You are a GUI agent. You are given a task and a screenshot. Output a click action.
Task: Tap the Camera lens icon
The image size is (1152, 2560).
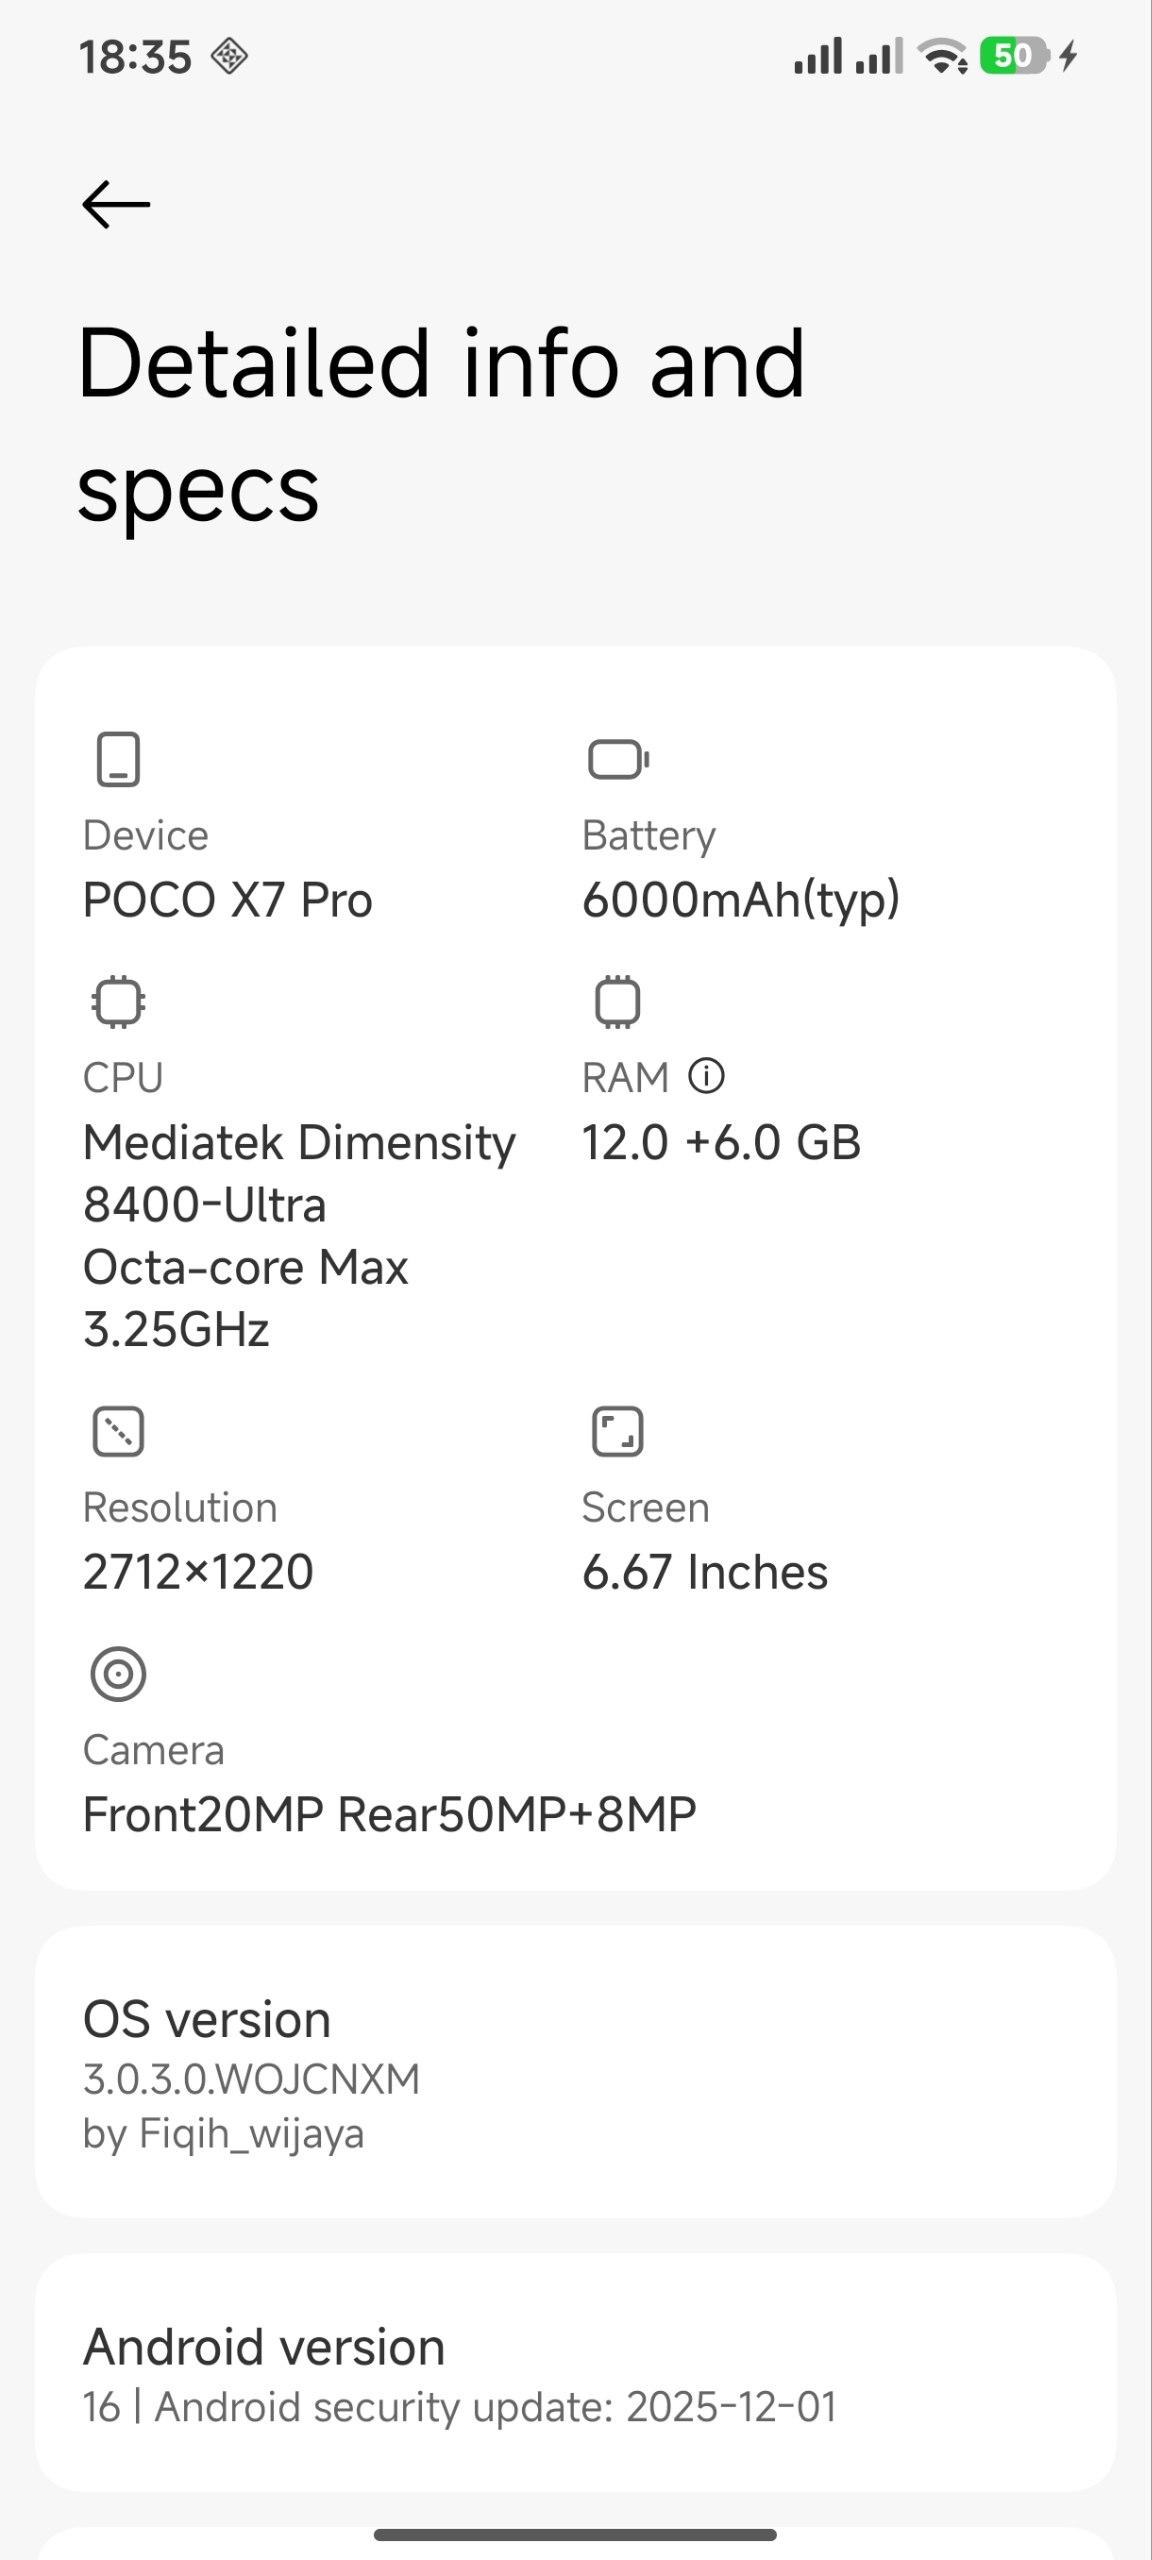118,1674
